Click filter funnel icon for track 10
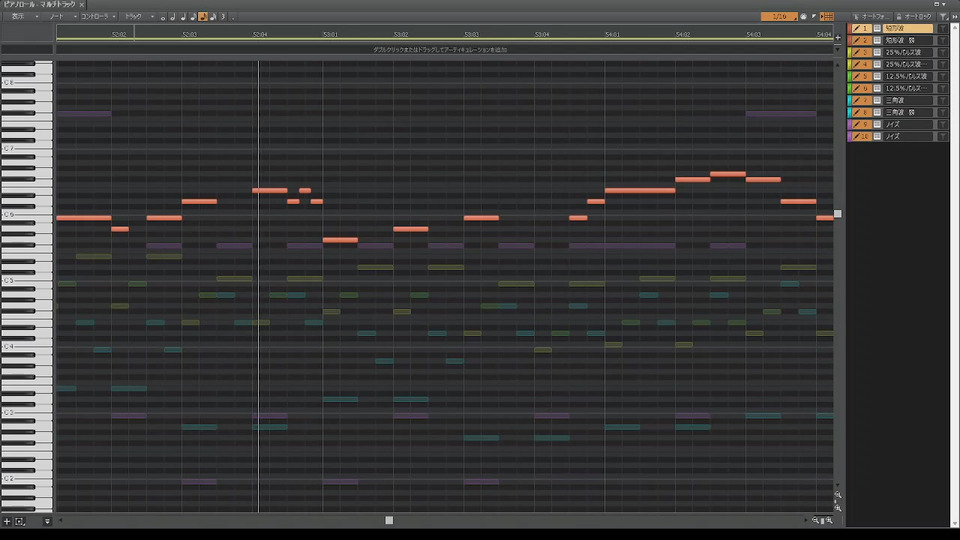The height and width of the screenshot is (540, 960). coord(943,137)
